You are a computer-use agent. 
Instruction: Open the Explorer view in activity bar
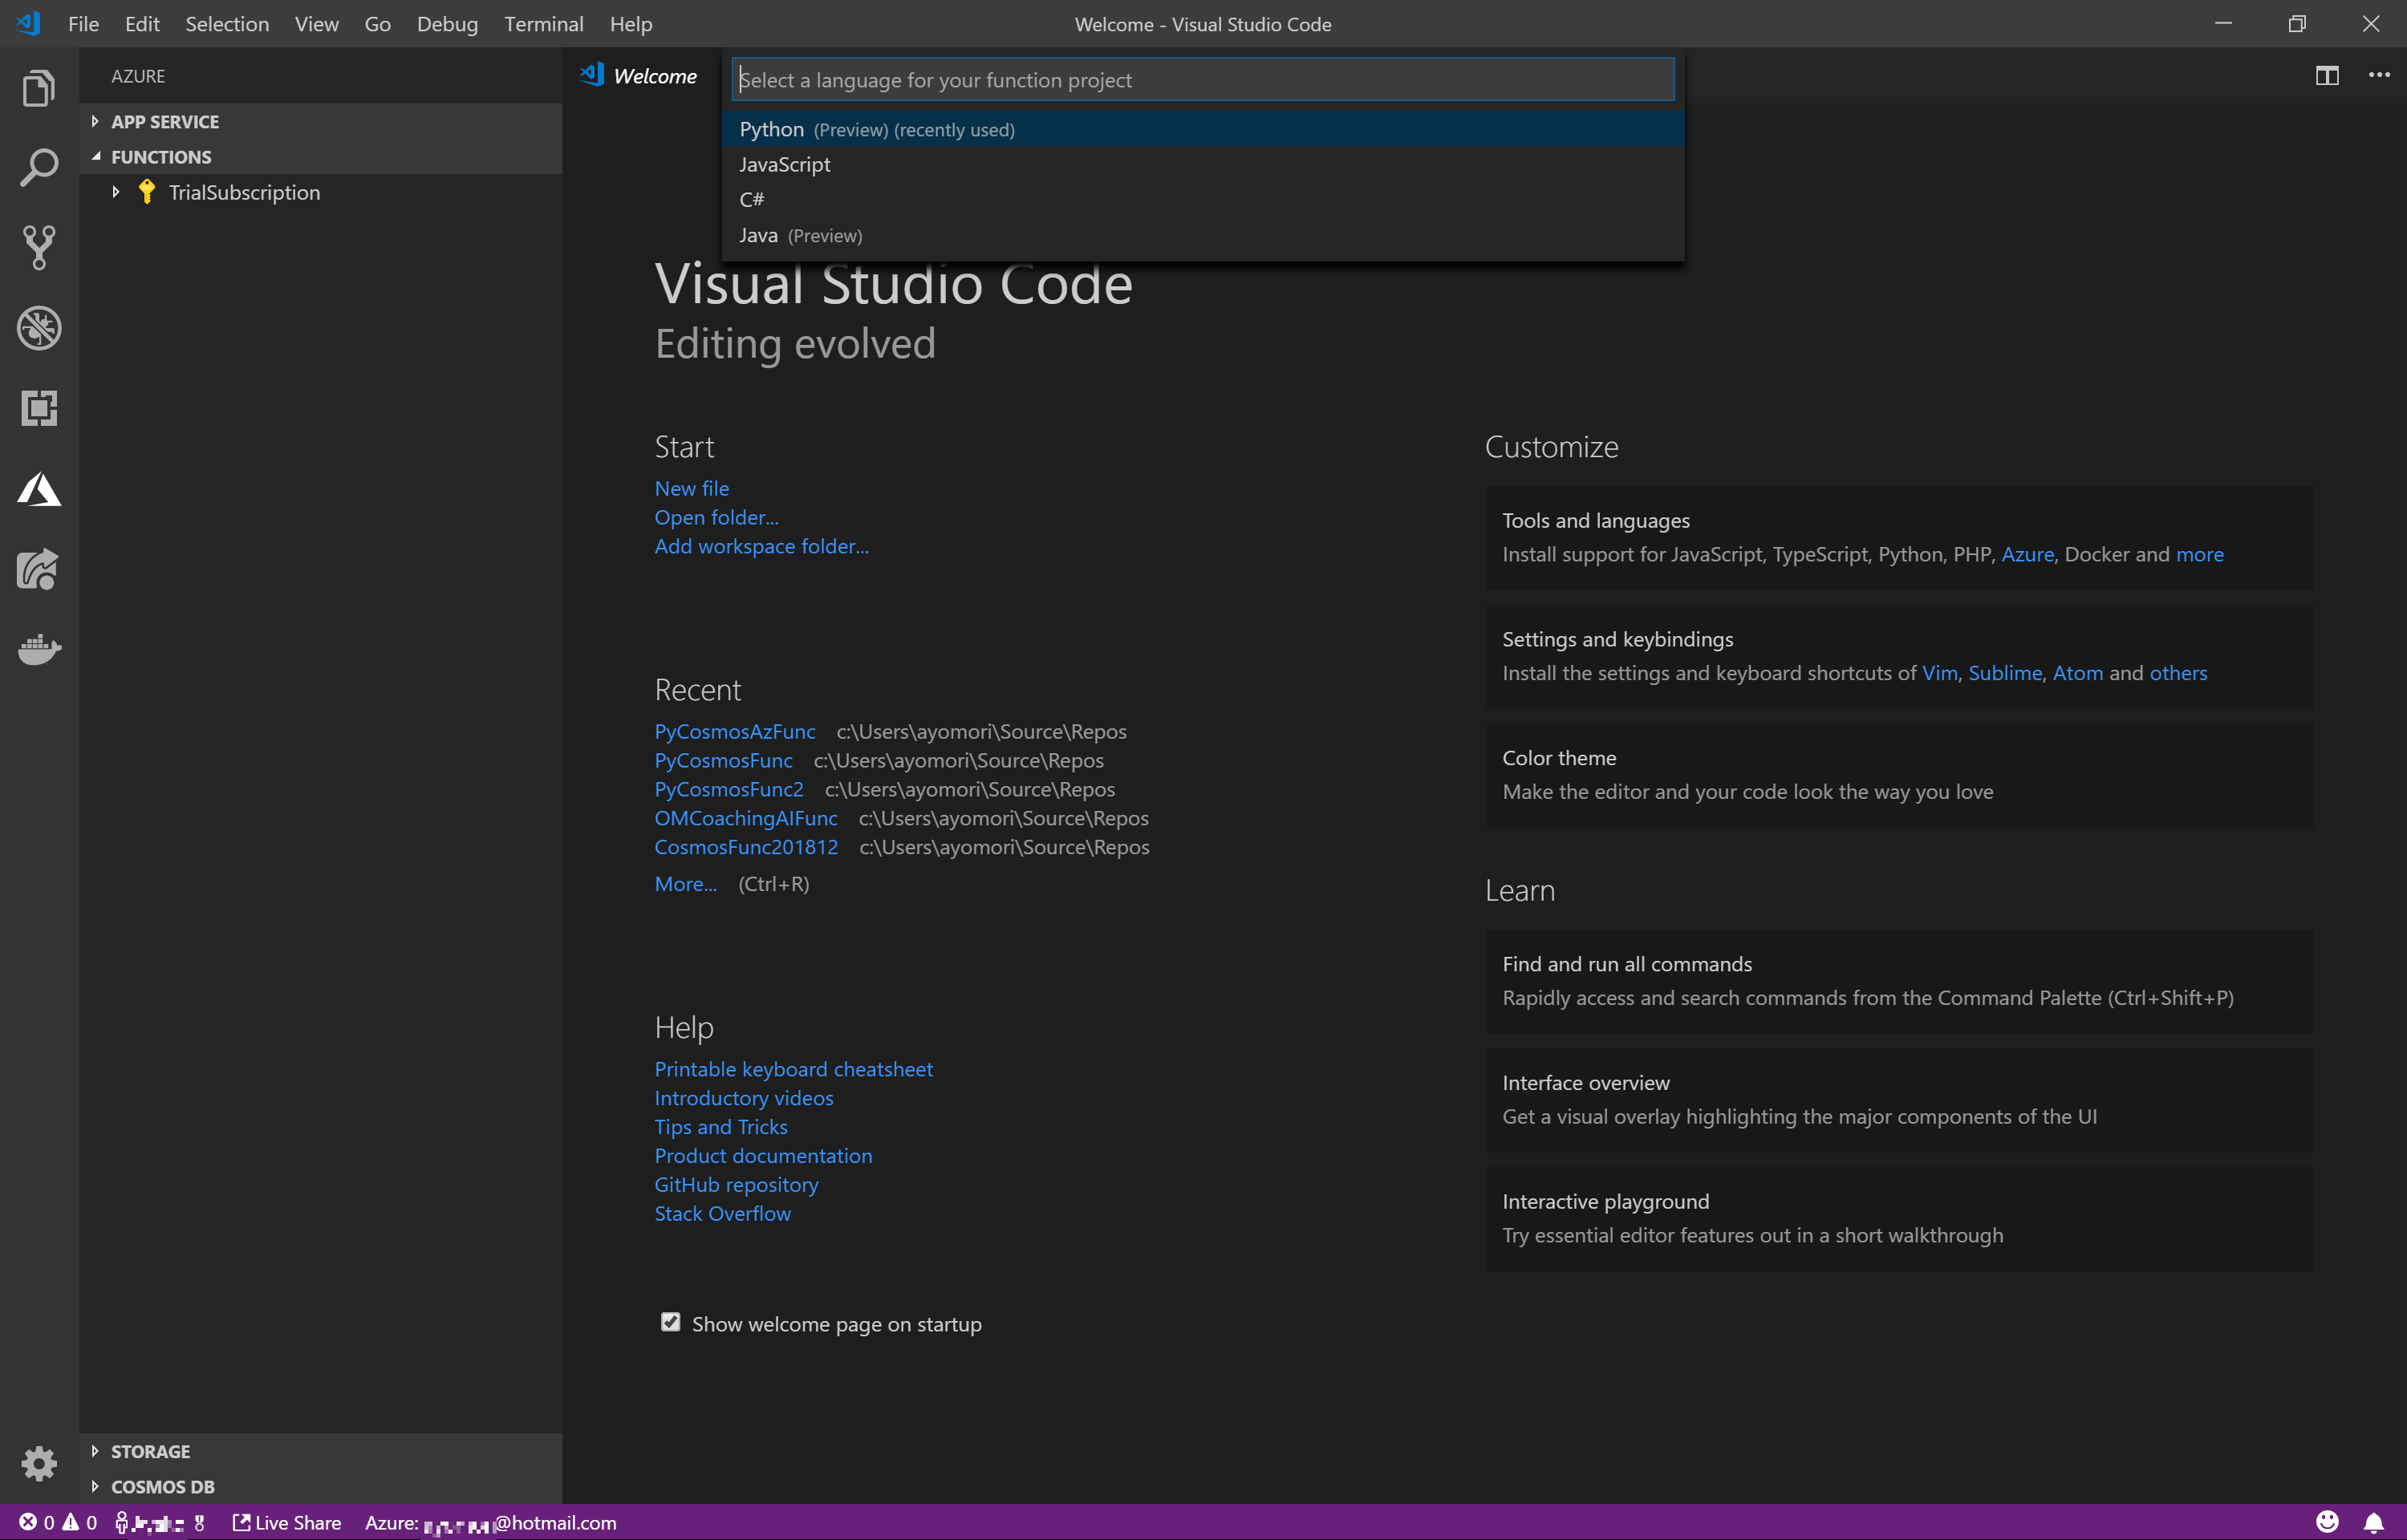[x=38, y=88]
